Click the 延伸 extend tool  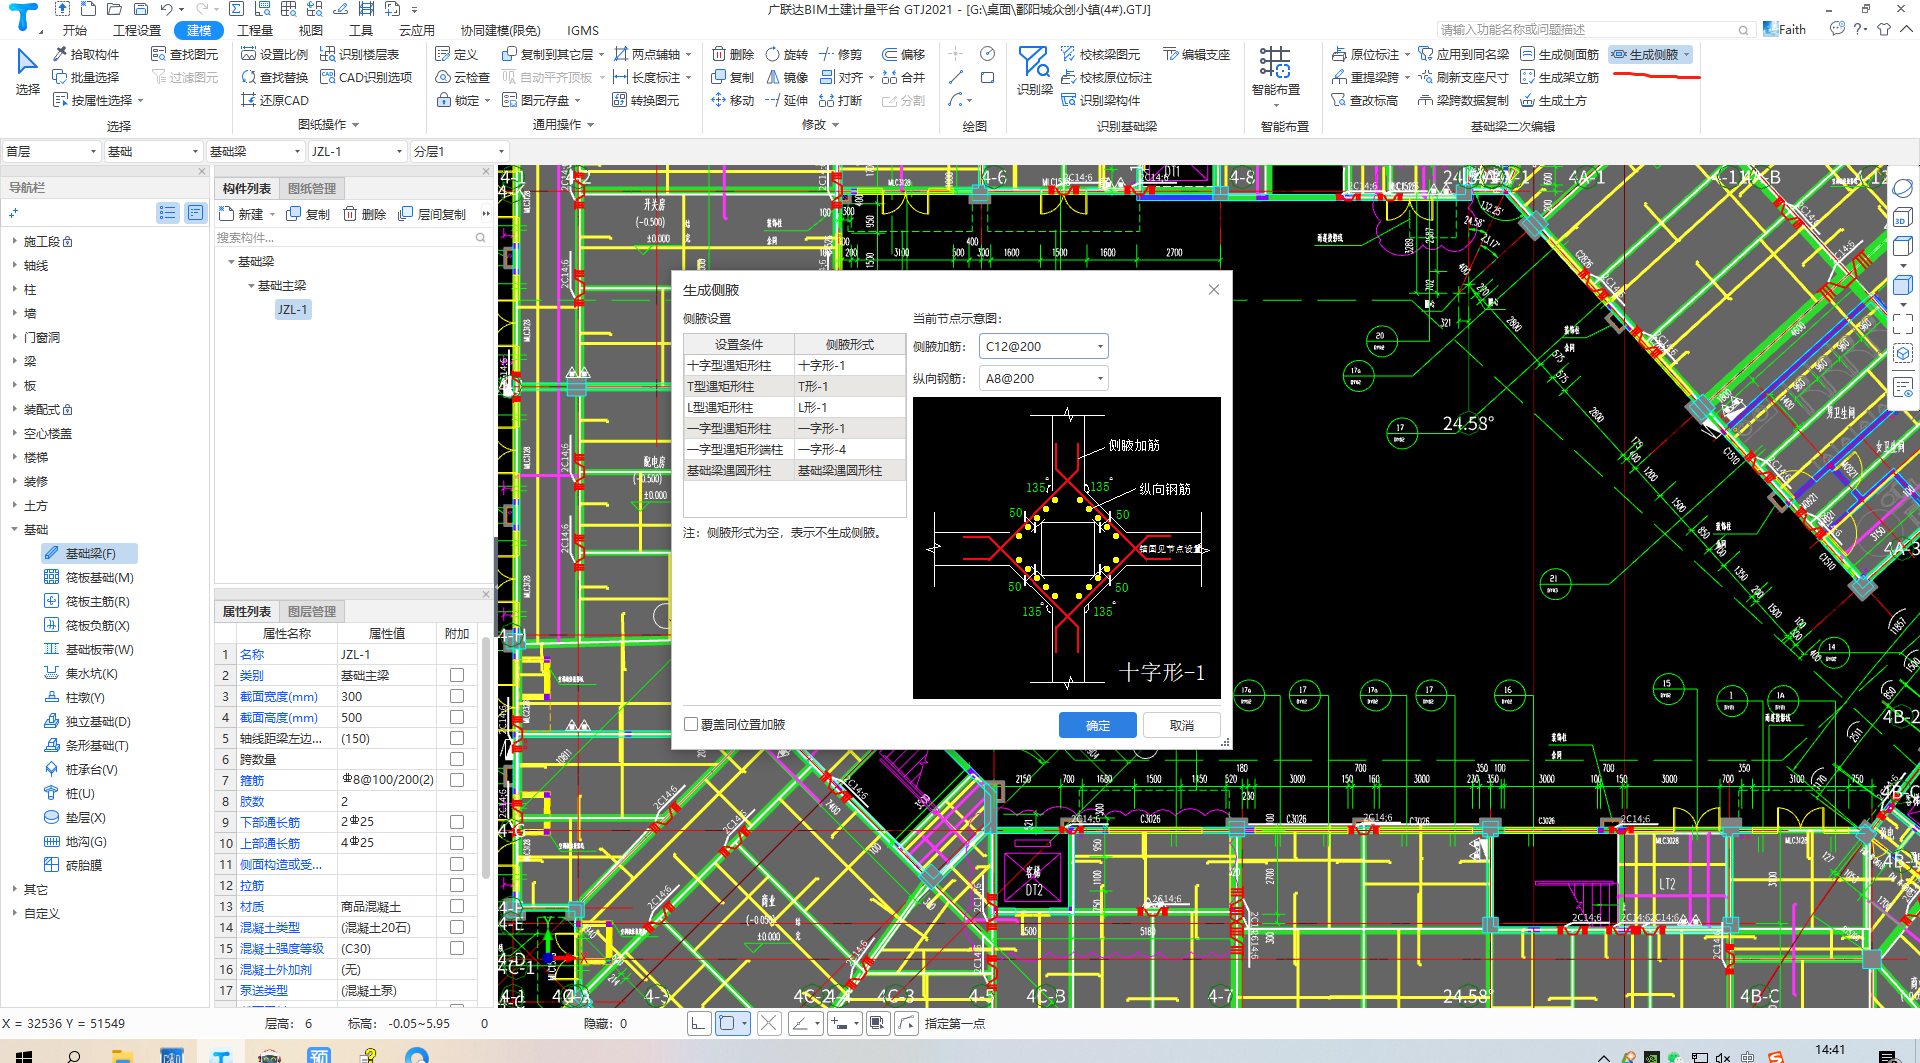[x=786, y=100]
